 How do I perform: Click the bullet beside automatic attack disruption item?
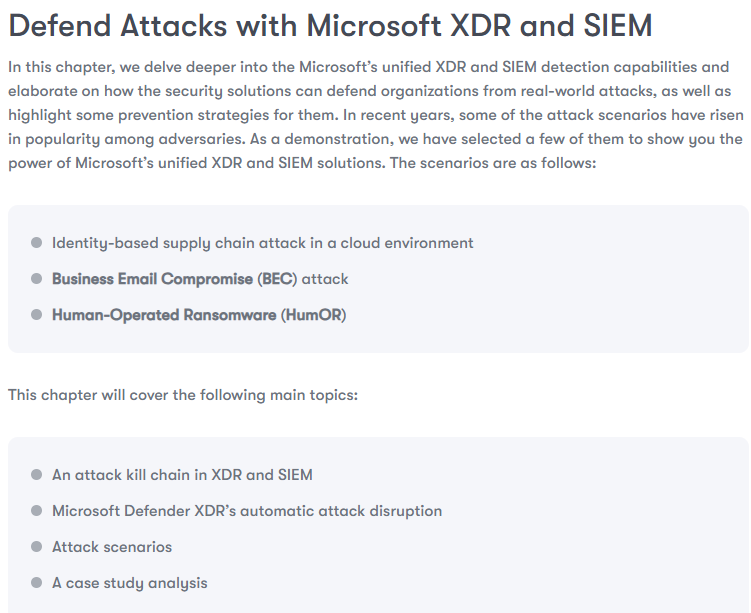click(x=37, y=511)
